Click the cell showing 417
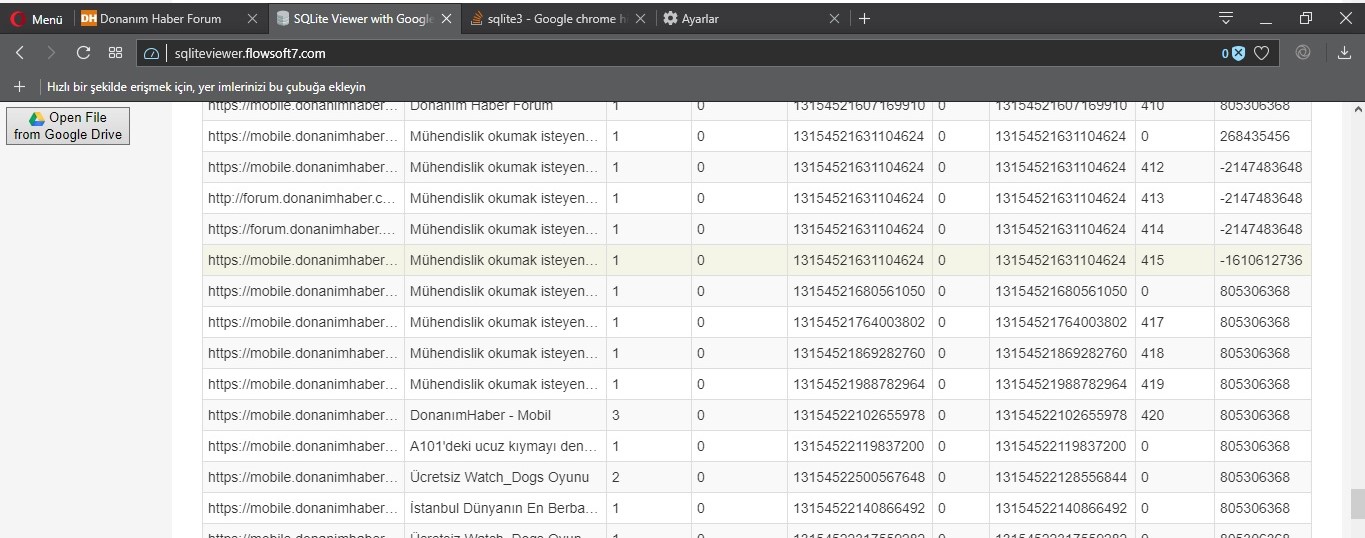The width and height of the screenshot is (1365, 538). pos(1174,322)
